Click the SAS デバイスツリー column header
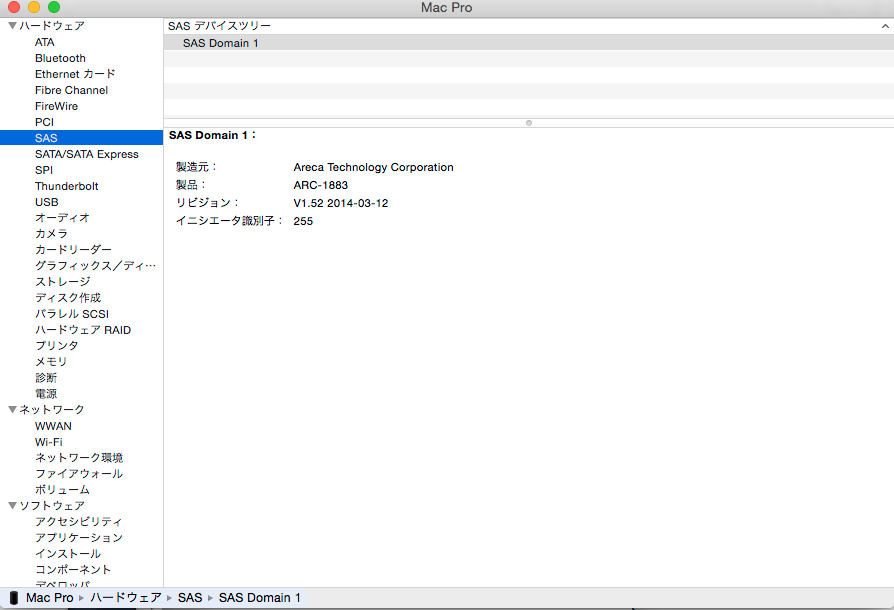The image size is (894, 610). (529, 26)
